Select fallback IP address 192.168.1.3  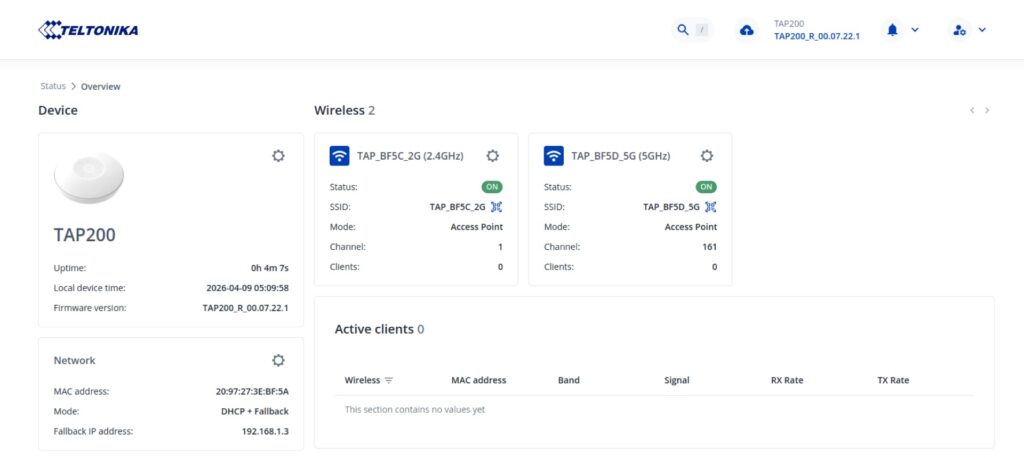(265, 431)
